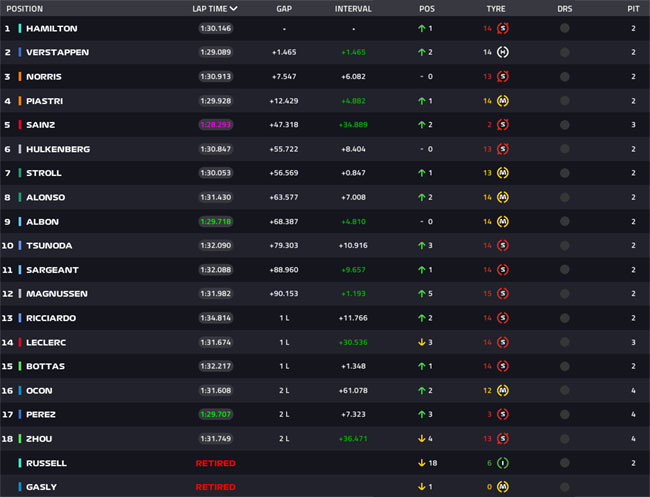Click Sargeant's soft tyre icon
Viewport: 650px width, 497px height.
[x=503, y=270]
